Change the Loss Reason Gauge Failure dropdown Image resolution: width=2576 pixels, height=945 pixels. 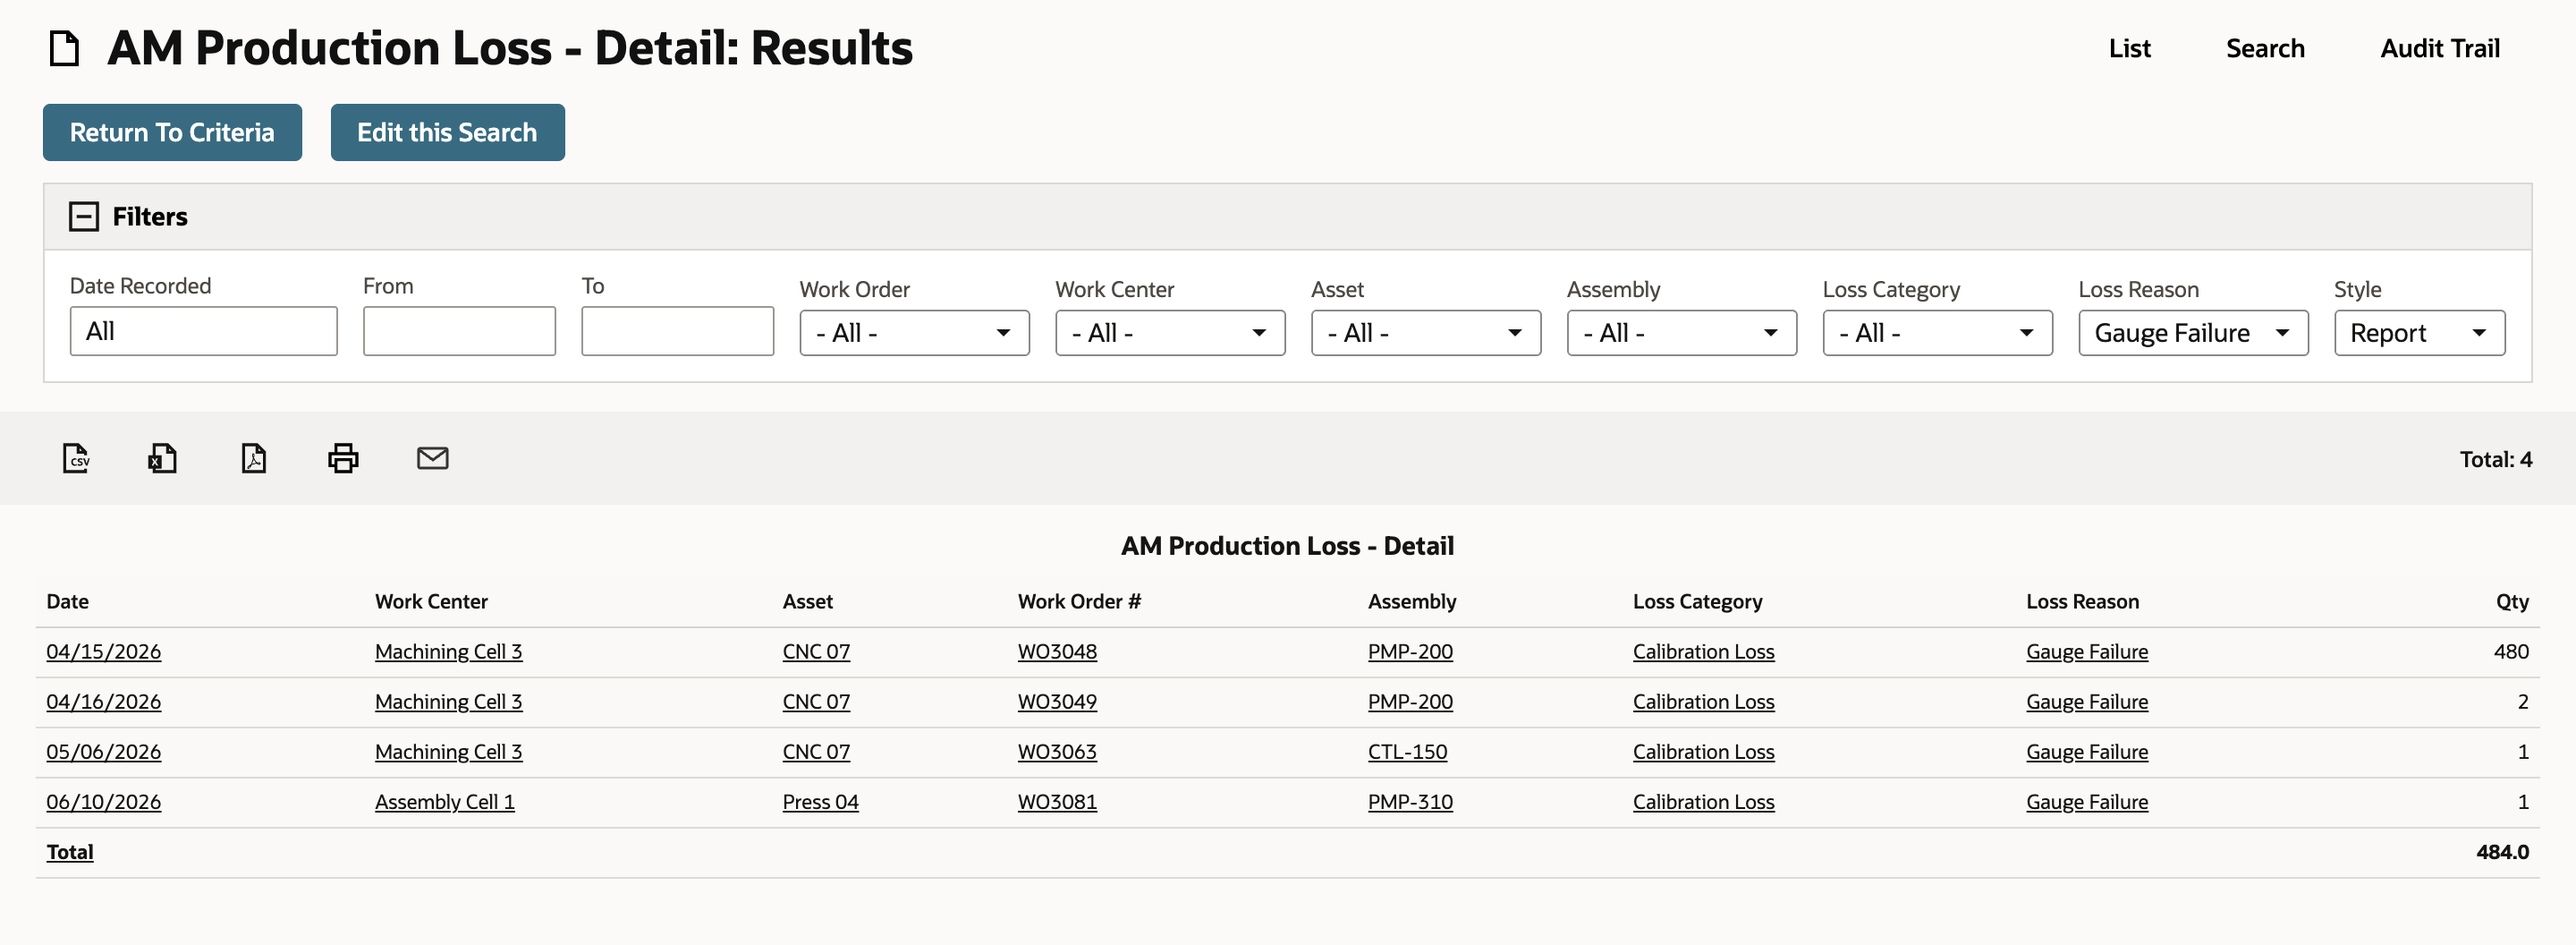click(2193, 333)
